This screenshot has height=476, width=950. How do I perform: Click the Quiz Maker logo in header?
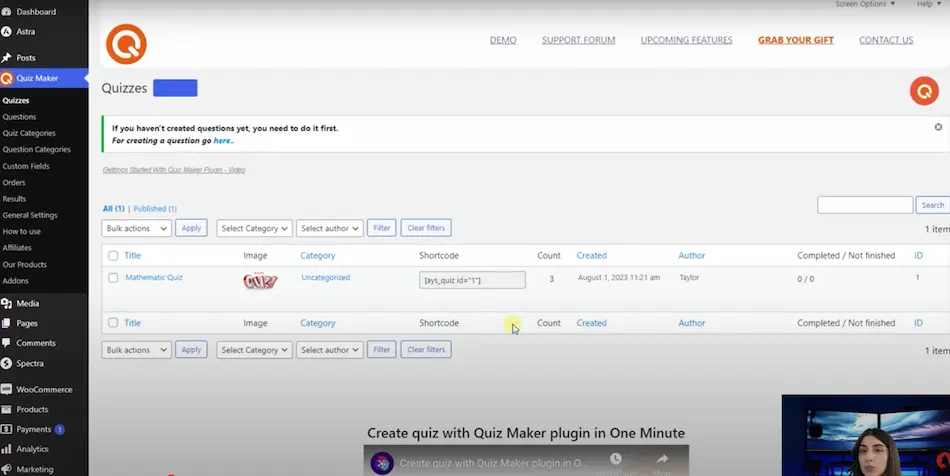click(x=126, y=44)
